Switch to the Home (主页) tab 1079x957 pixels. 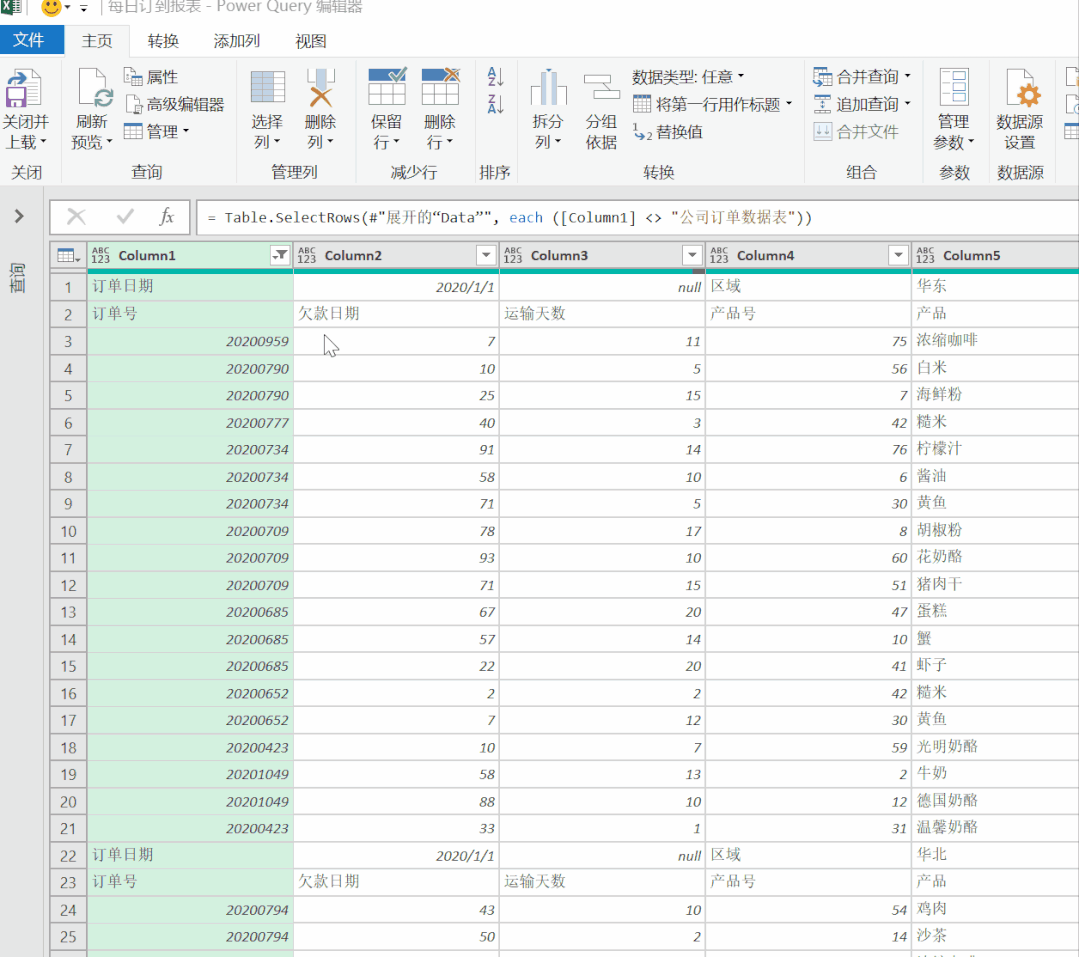click(x=97, y=41)
